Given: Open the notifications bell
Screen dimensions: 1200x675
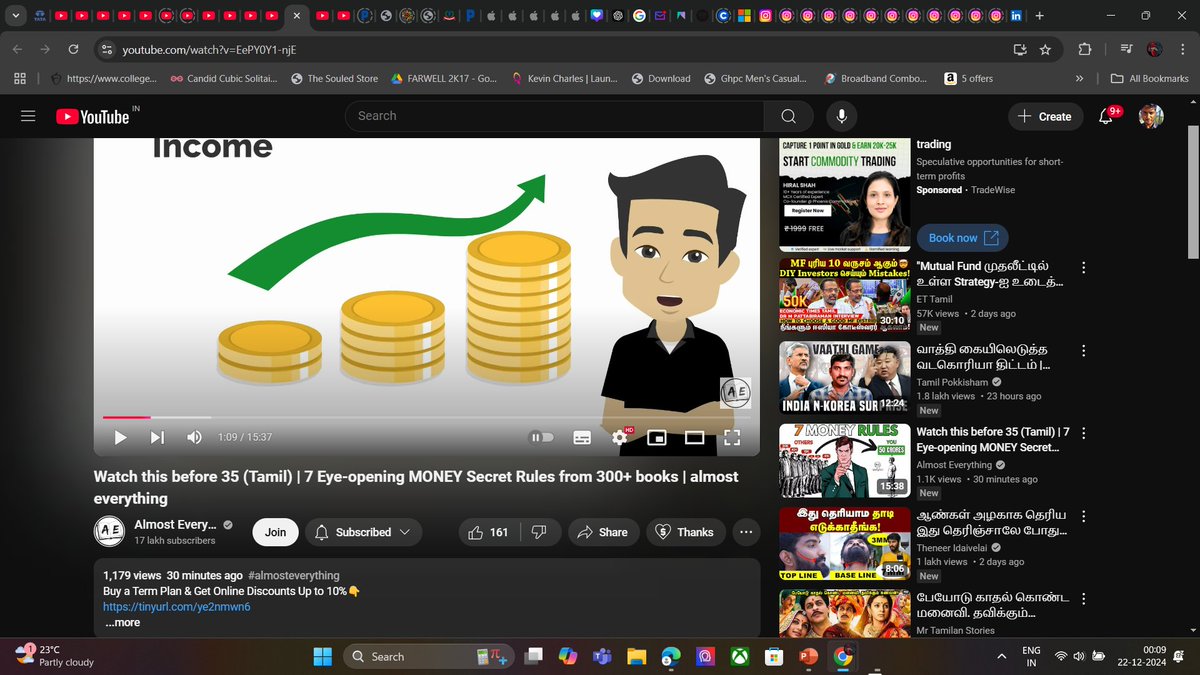Looking at the screenshot, I should pos(1105,116).
